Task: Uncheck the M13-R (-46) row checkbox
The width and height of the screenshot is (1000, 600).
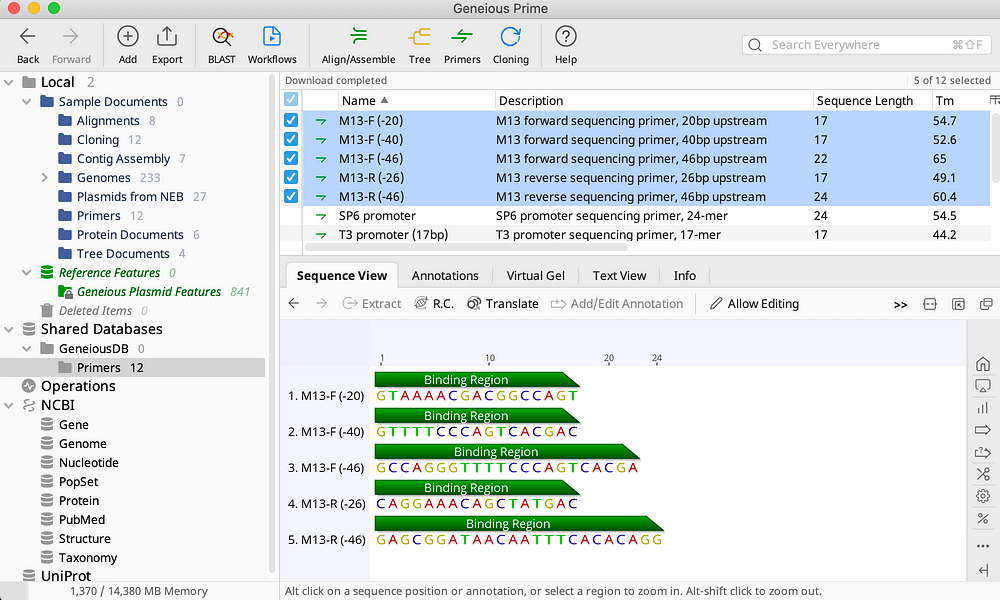Action: tap(291, 196)
